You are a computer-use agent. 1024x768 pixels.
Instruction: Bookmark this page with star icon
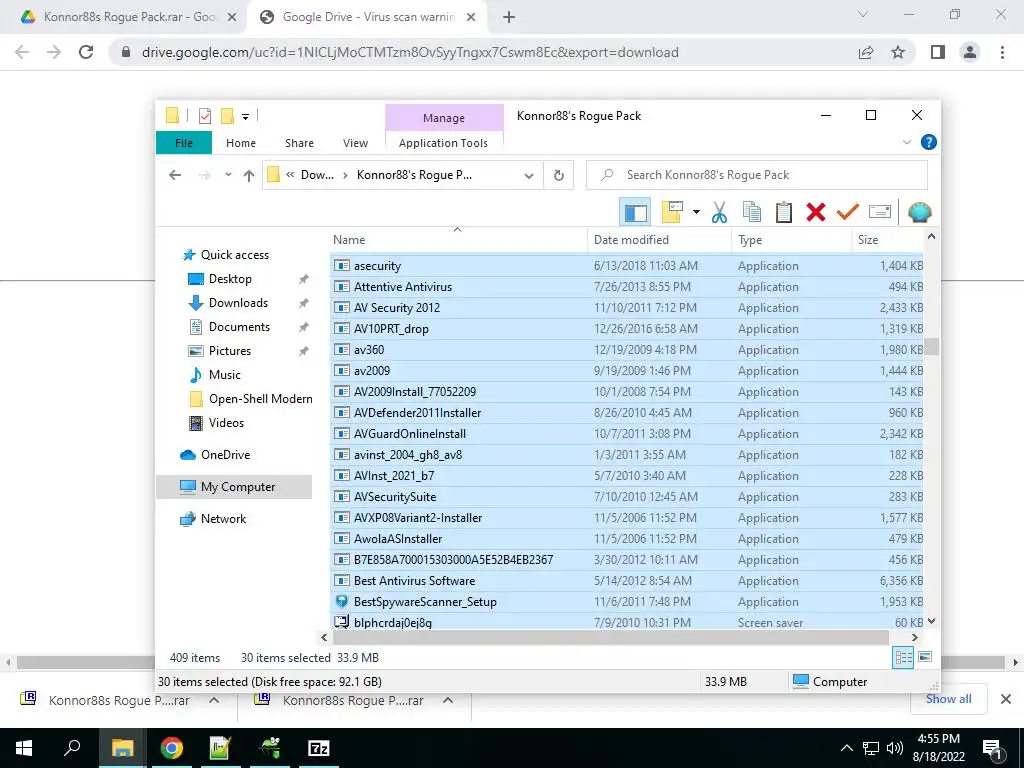pos(898,52)
